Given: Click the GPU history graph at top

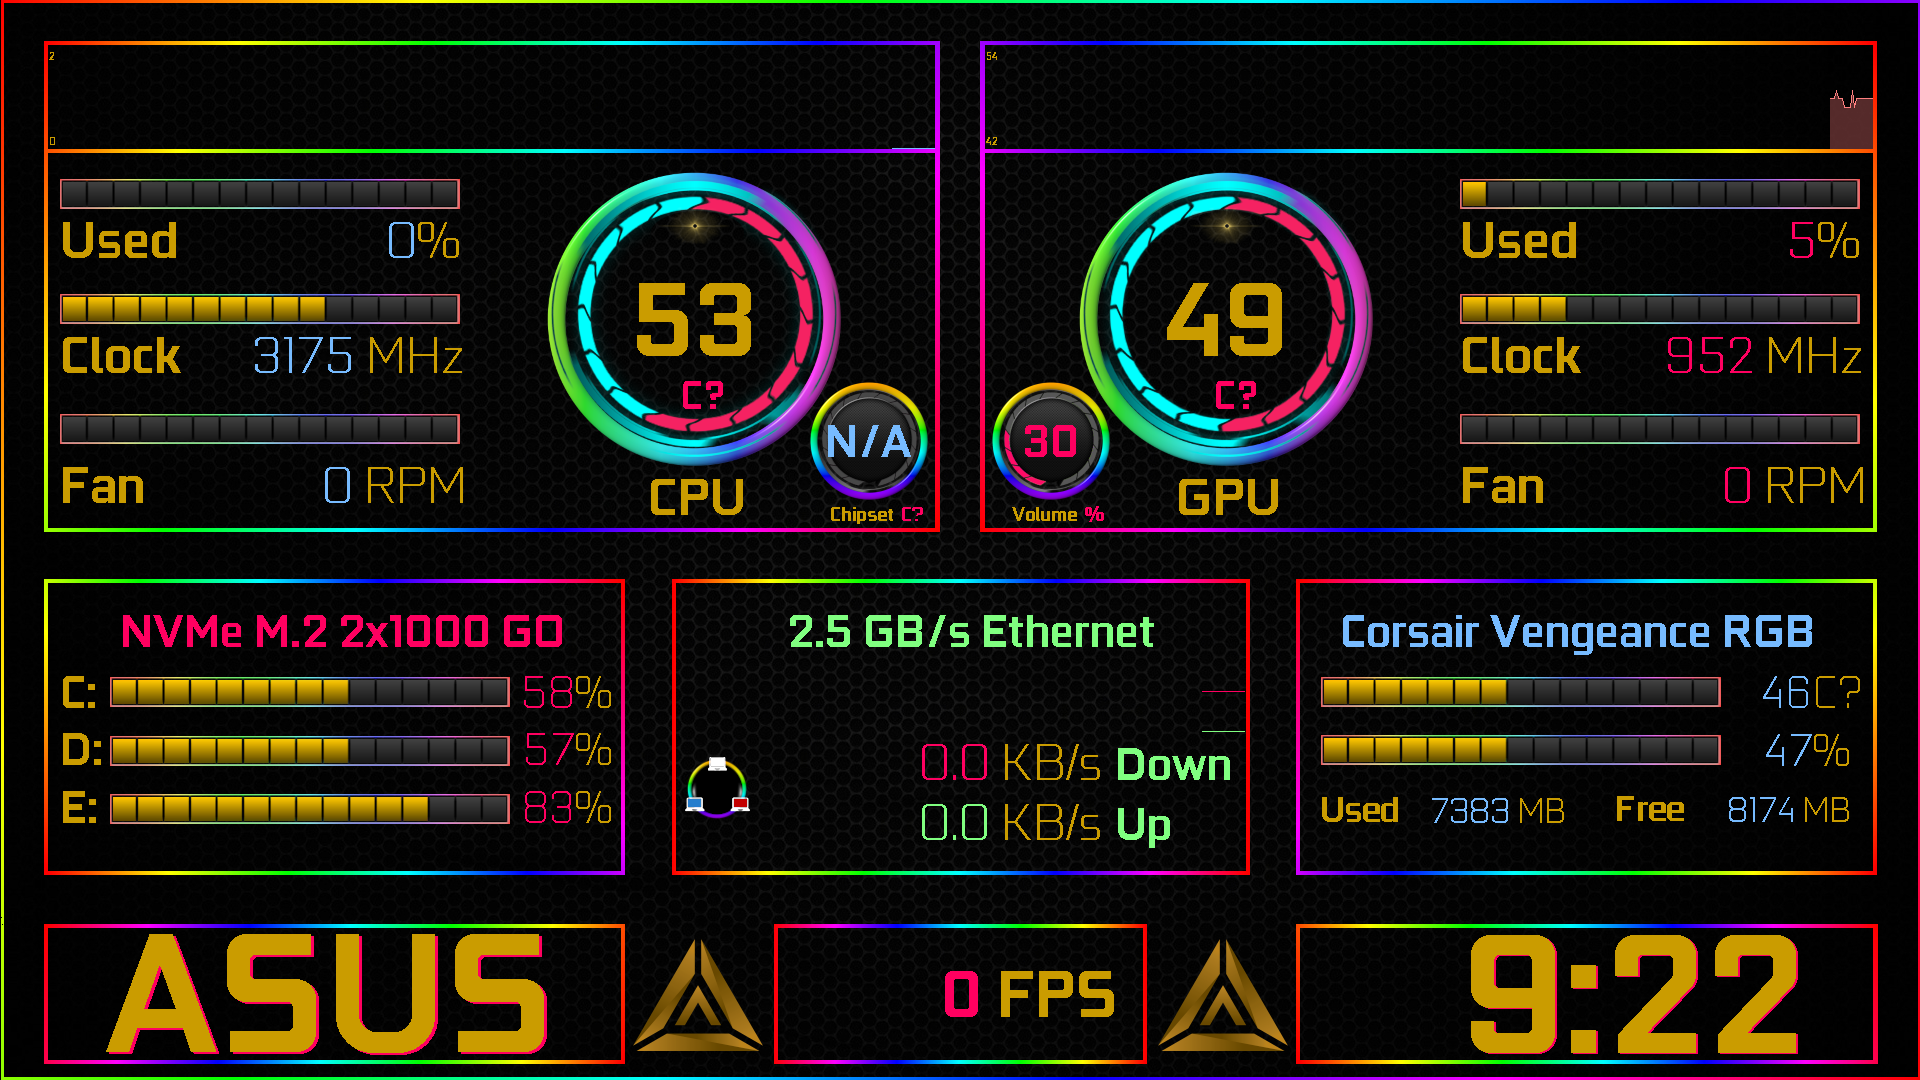Looking at the screenshot, I should (1428, 97).
